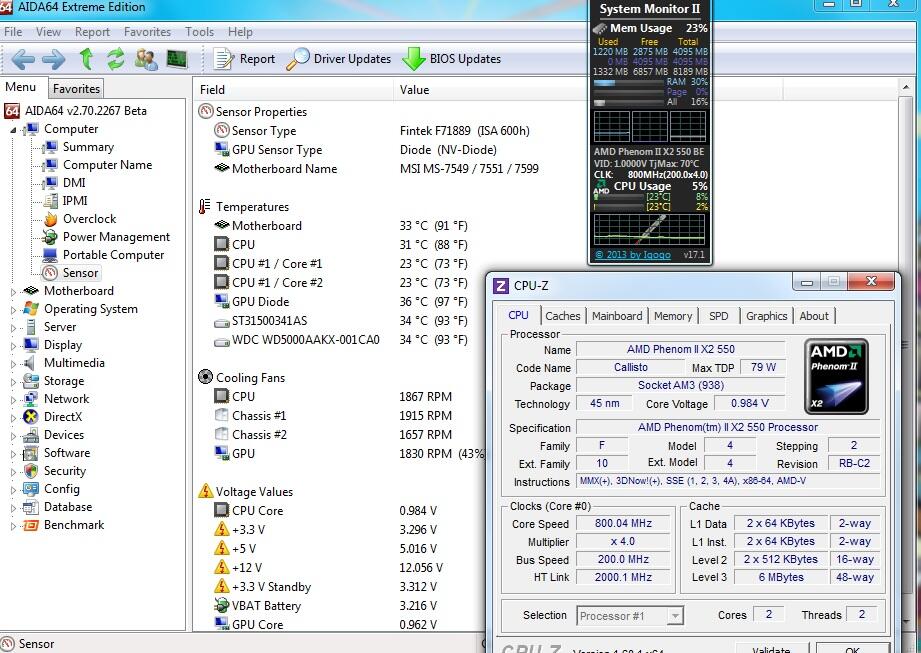
Task: Click the Back arrow toolbar icon
Action: pyautogui.click(x=23, y=59)
